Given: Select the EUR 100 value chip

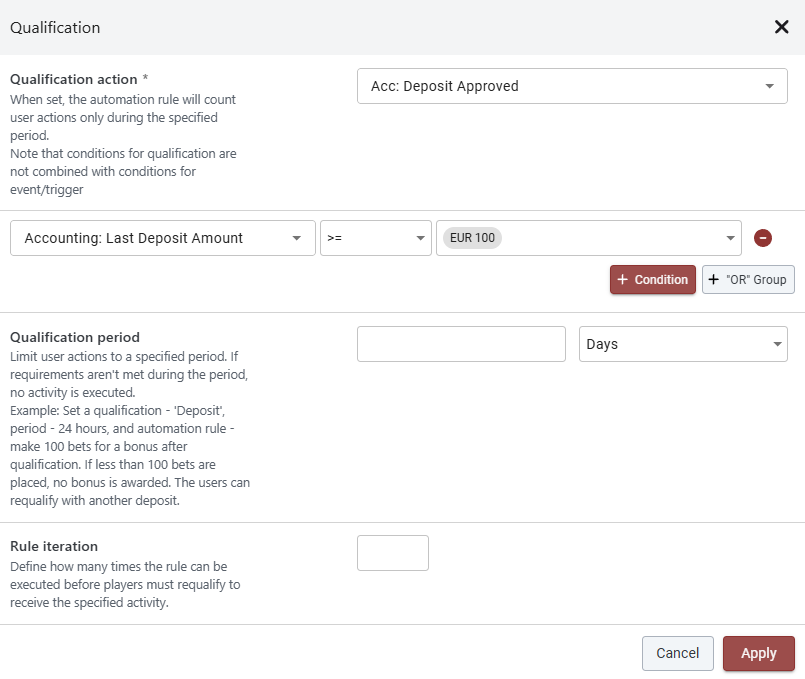Looking at the screenshot, I should coord(472,238).
